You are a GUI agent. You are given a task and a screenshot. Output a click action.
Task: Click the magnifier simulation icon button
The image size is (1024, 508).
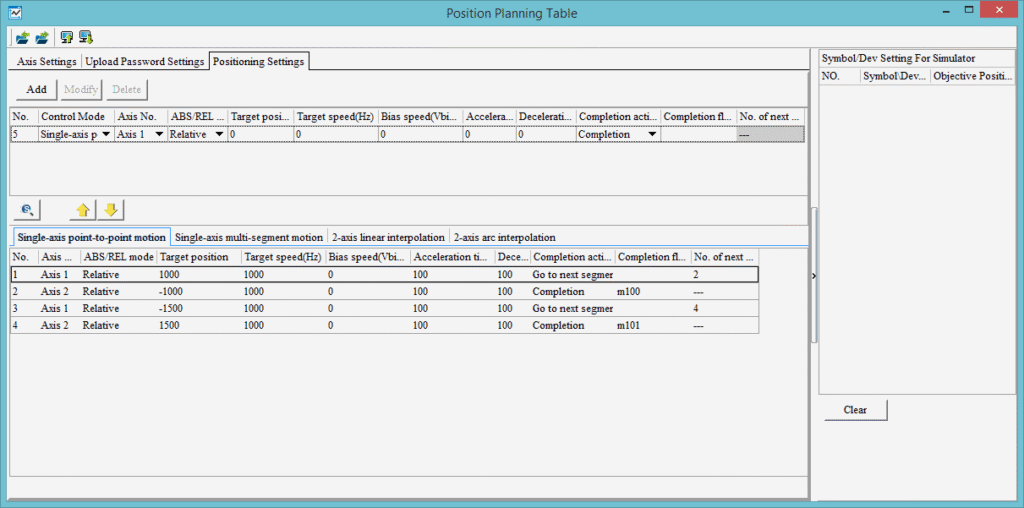point(27,210)
